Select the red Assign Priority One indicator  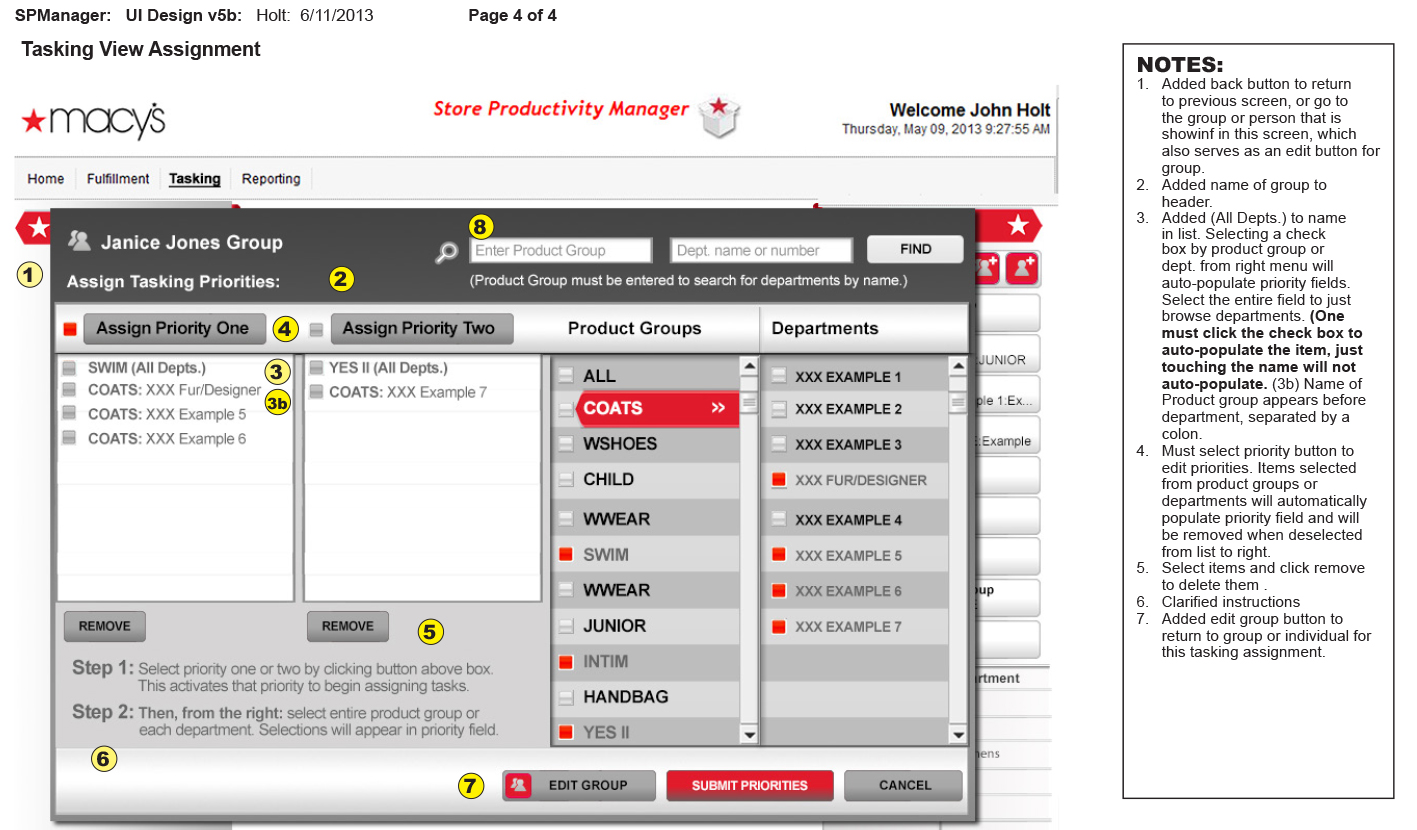click(70, 329)
